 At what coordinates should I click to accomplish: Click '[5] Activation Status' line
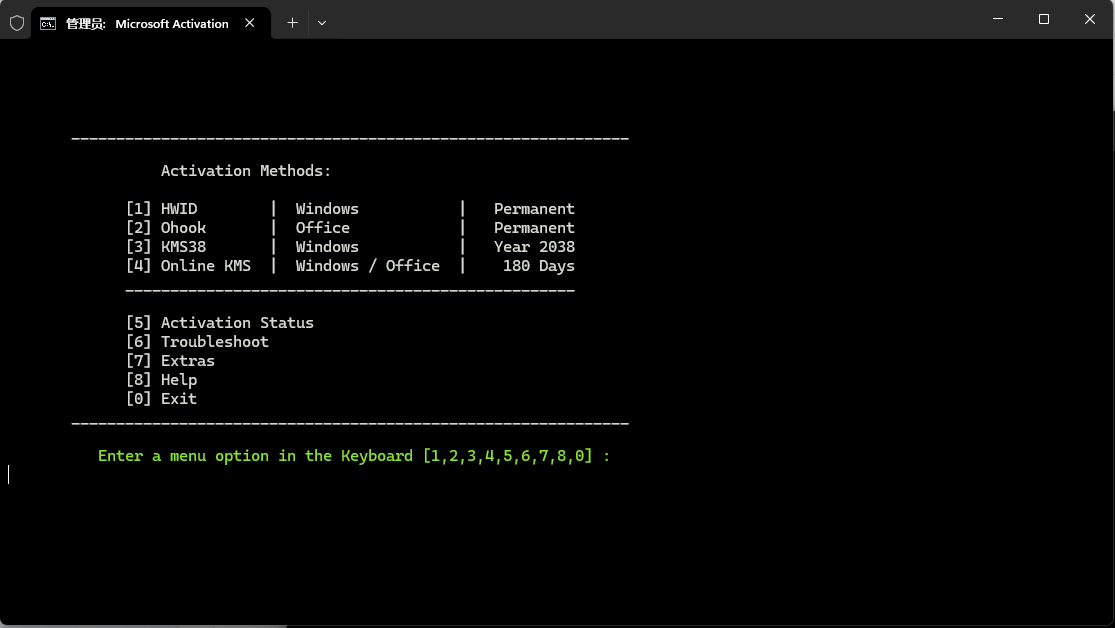(x=220, y=323)
